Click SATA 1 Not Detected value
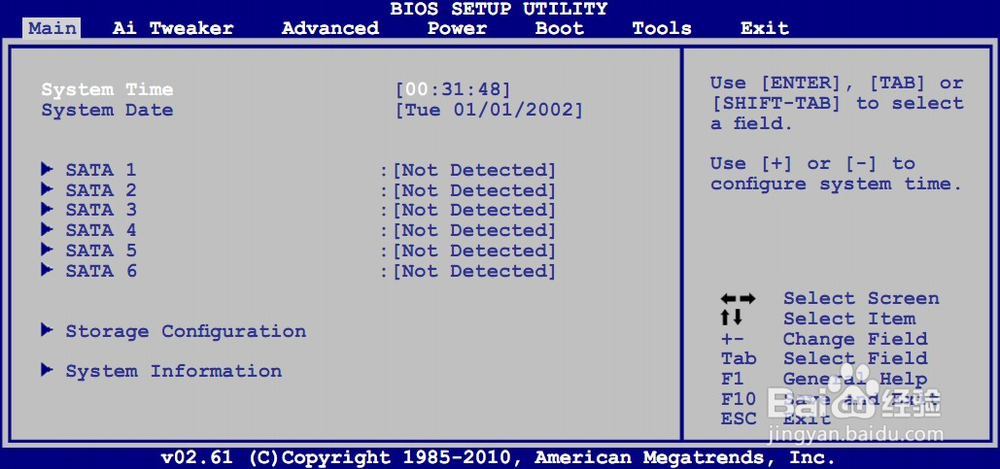The image size is (1000, 469). pos(474,170)
